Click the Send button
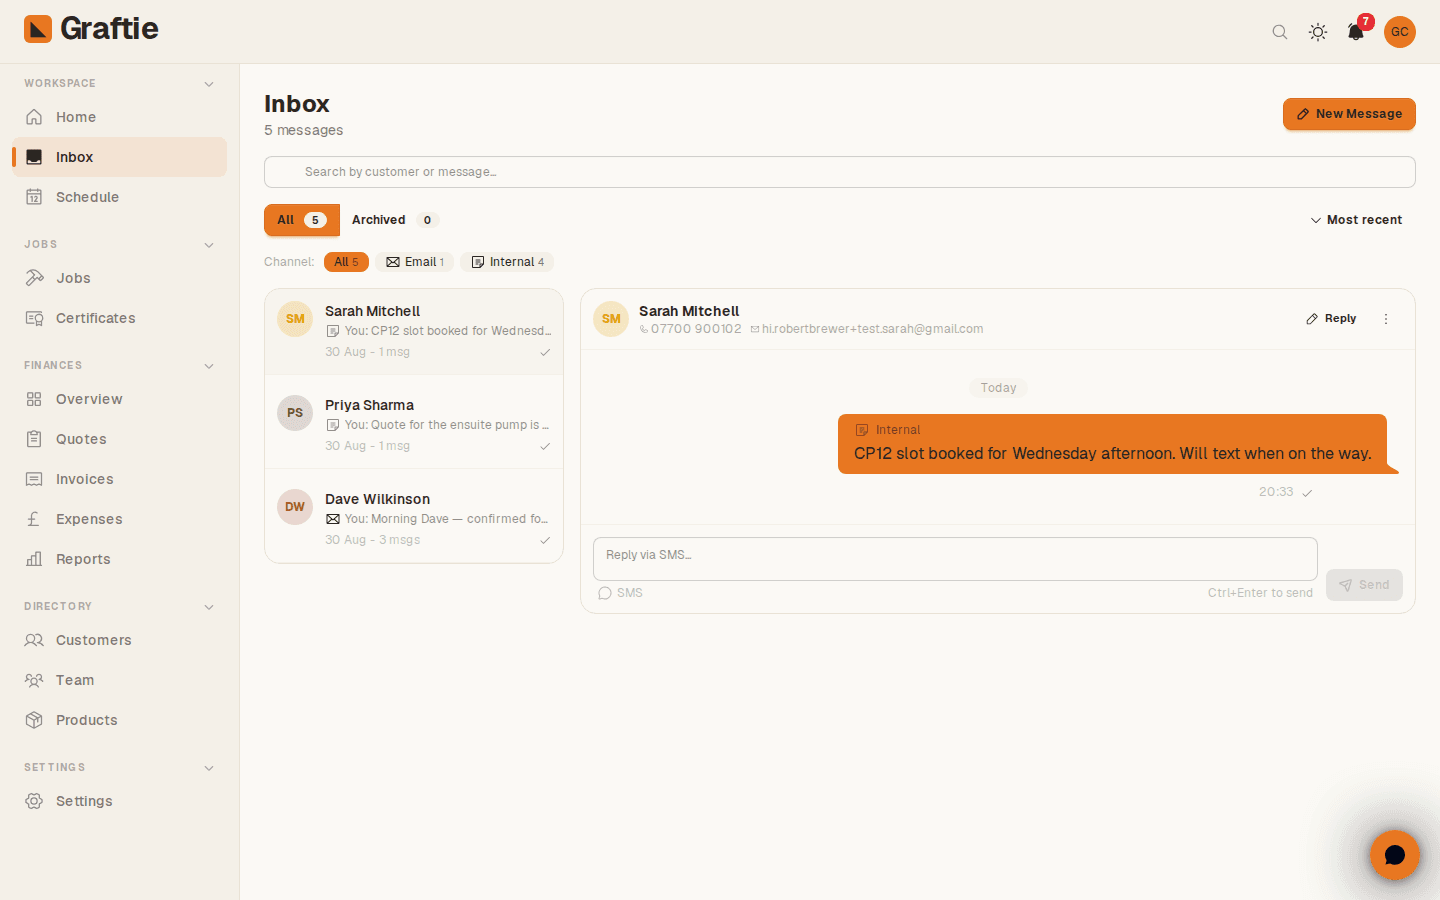The width and height of the screenshot is (1440, 900). (1364, 585)
